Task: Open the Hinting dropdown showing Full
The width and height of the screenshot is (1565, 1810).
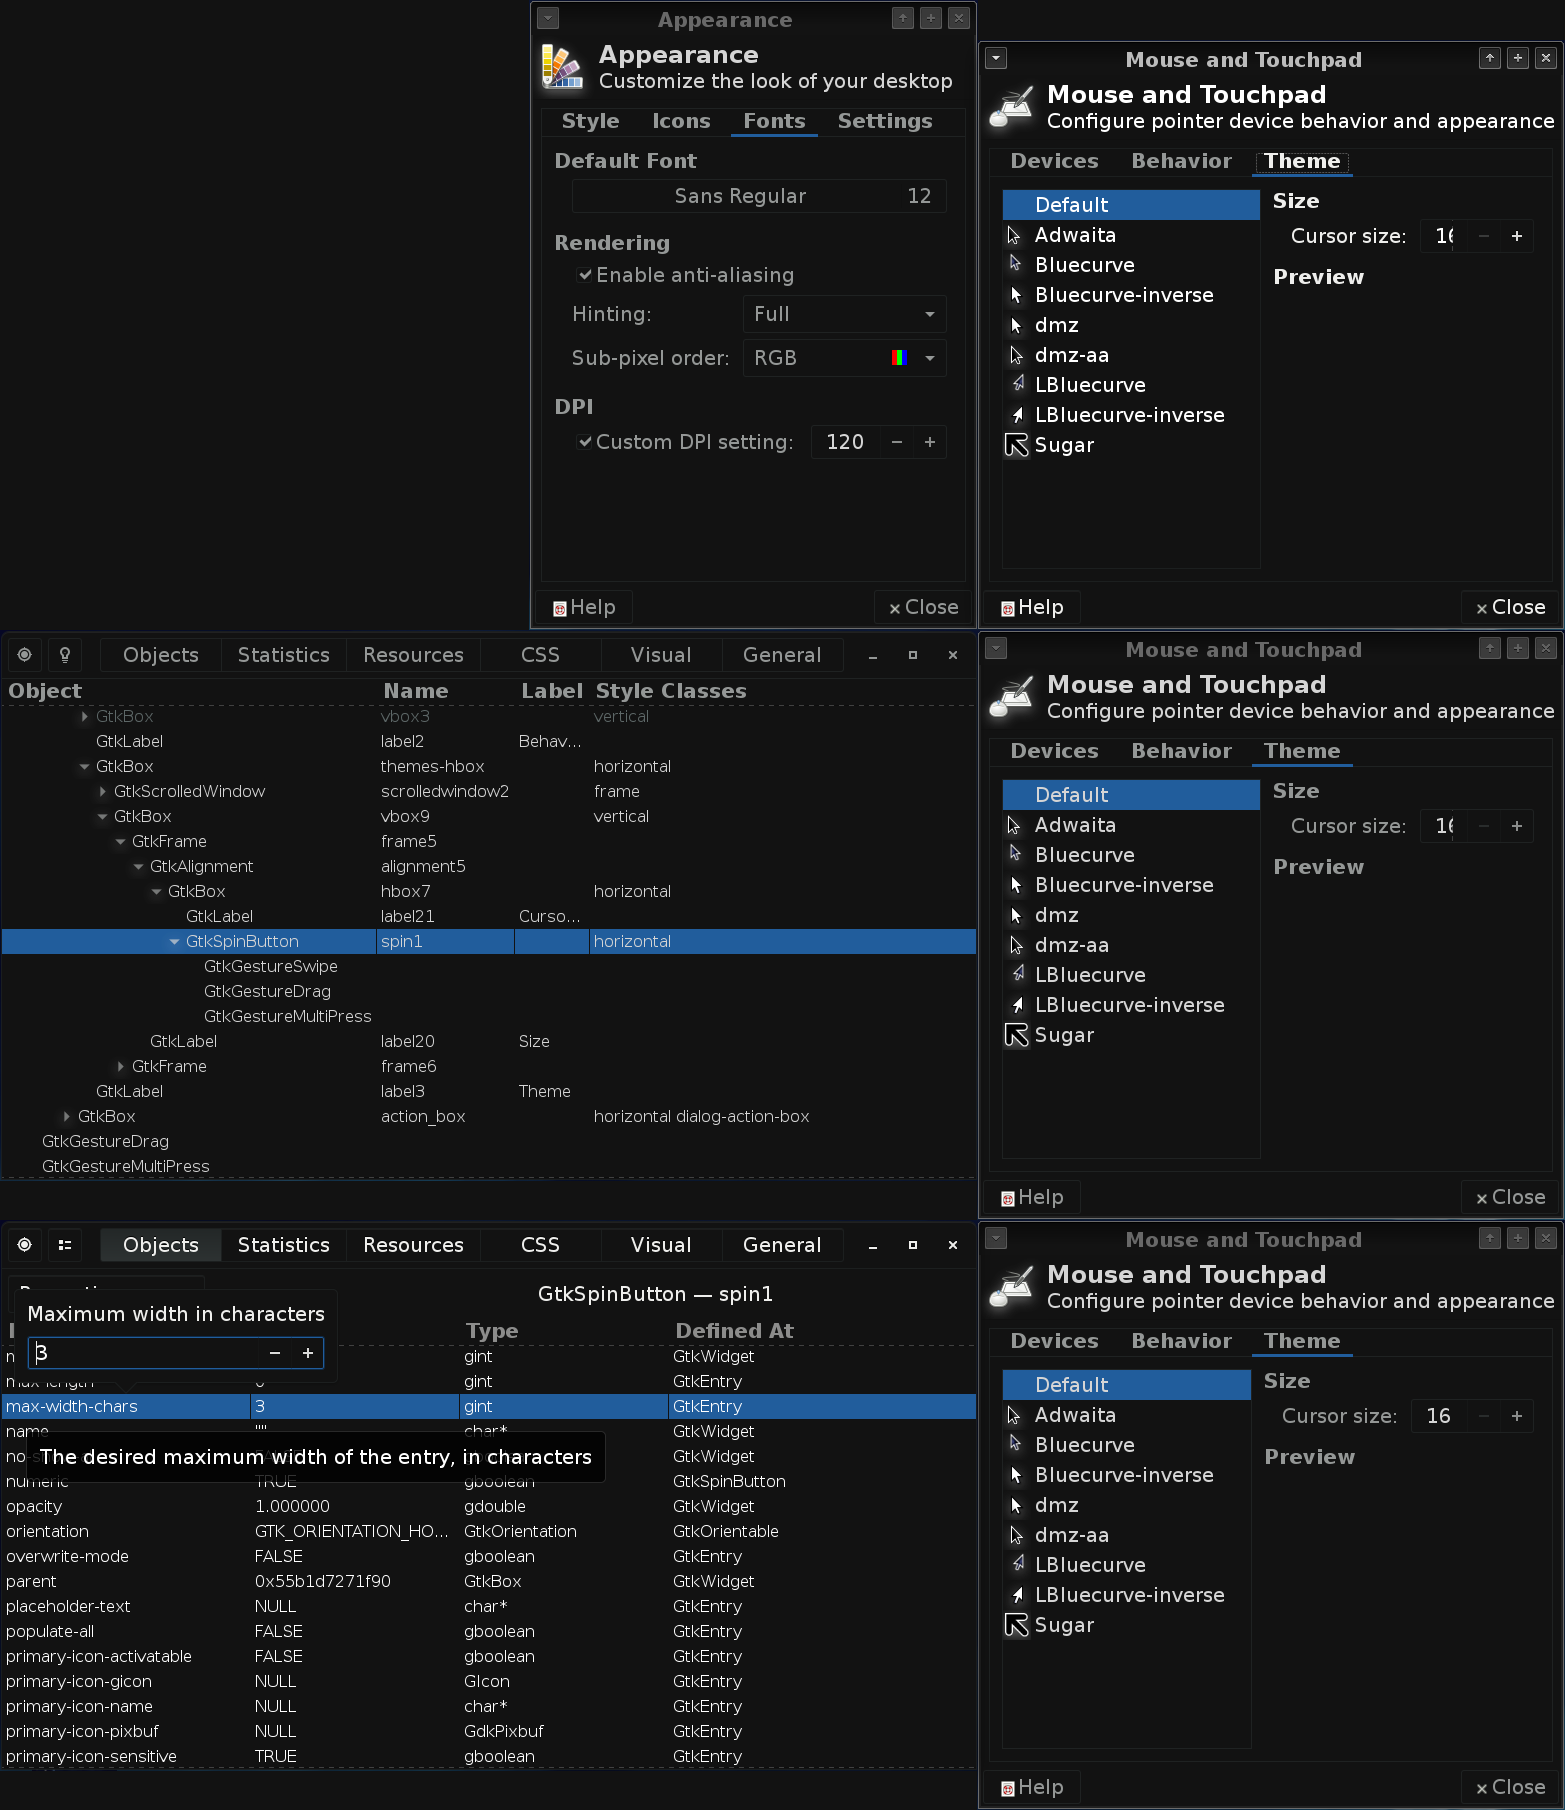Action: click(x=844, y=314)
